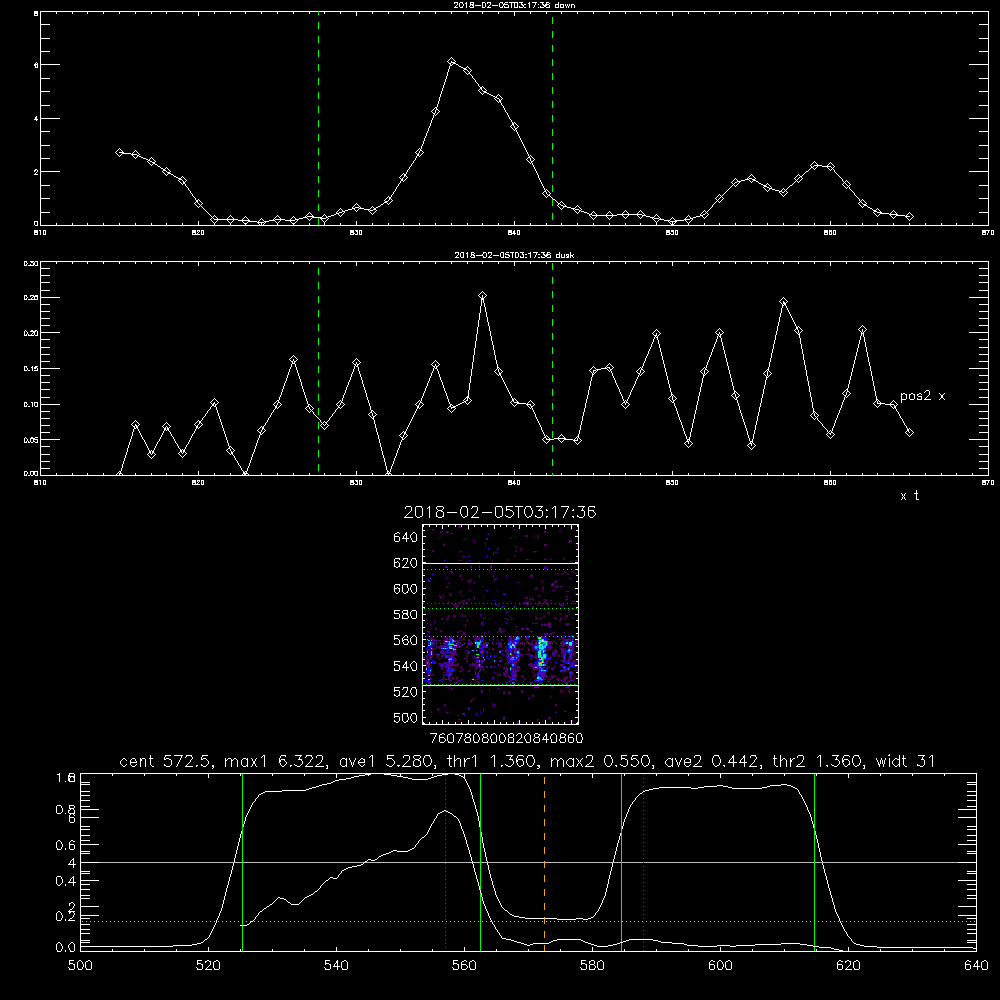Click the first diamond data point of the dawn curve
Image resolution: width=1000 pixels, height=1000 pixels.
click(119, 152)
